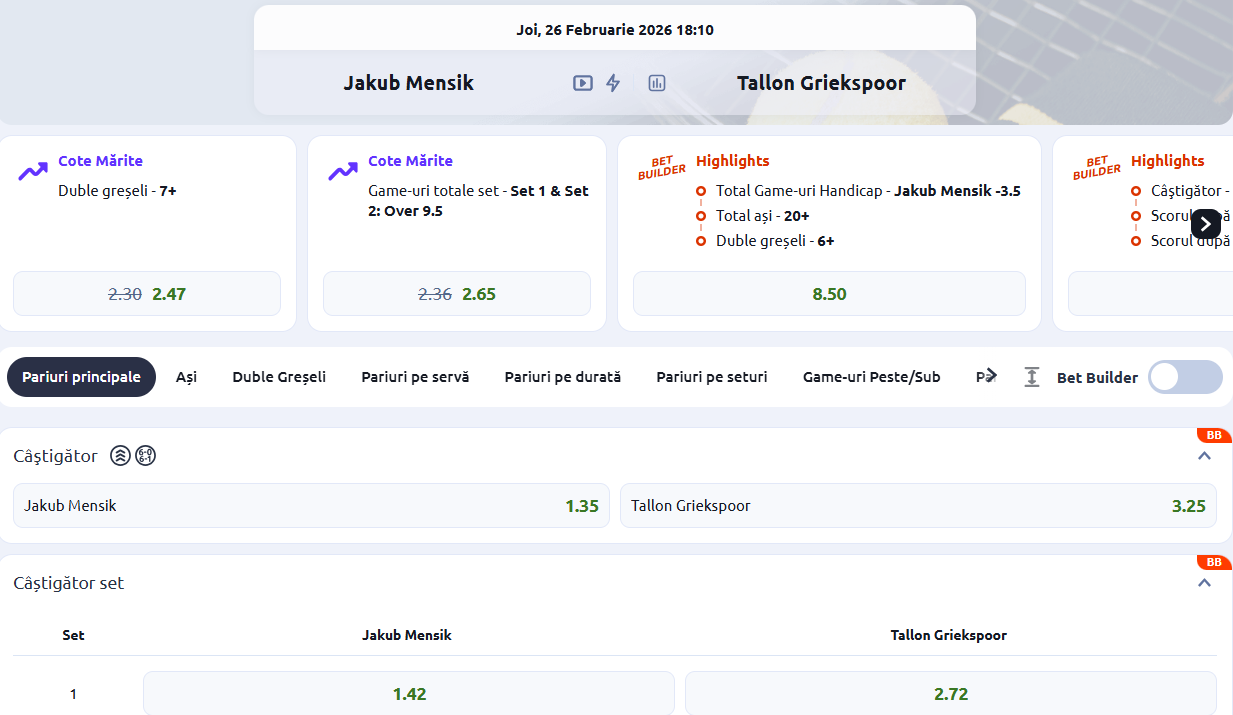Click the collapse-all markets icon
1233x715 pixels.
point(1032,377)
